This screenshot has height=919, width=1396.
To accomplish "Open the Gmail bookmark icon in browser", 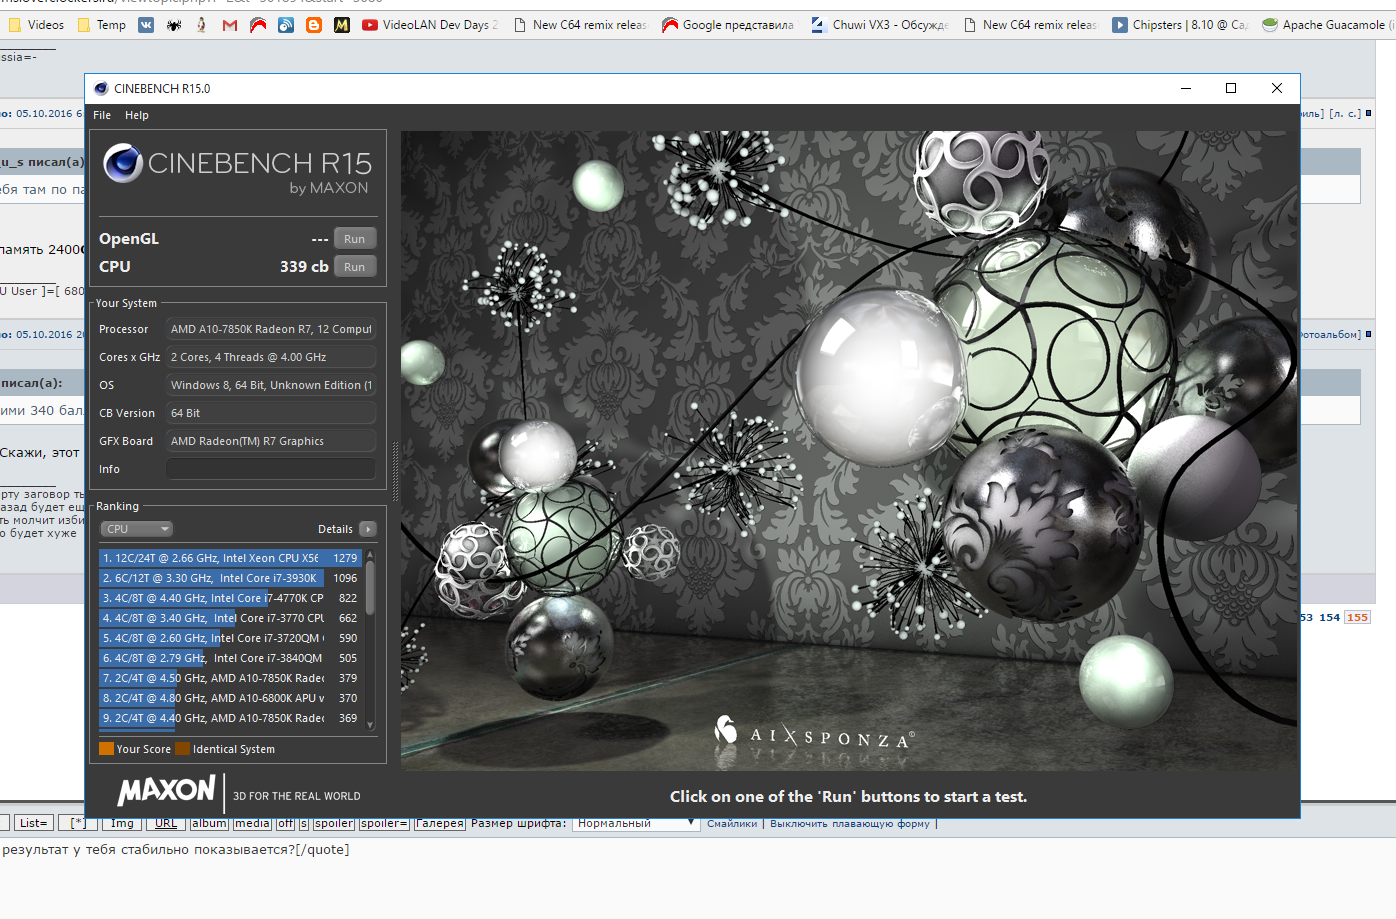I will (x=230, y=25).
